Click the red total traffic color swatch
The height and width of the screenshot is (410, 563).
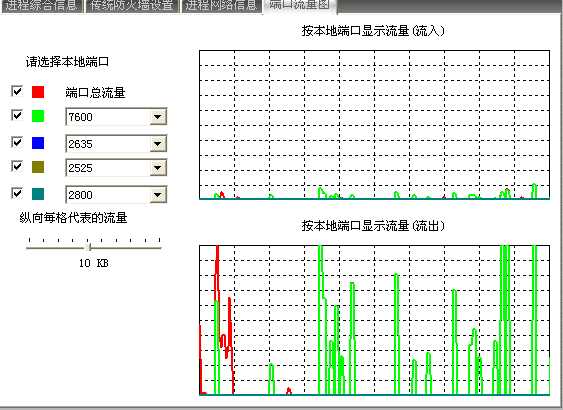coord(38,92)
